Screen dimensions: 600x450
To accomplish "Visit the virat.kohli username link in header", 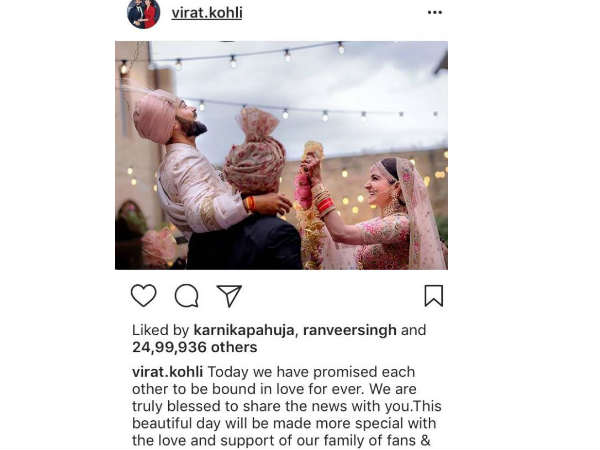I will [207, 13].
